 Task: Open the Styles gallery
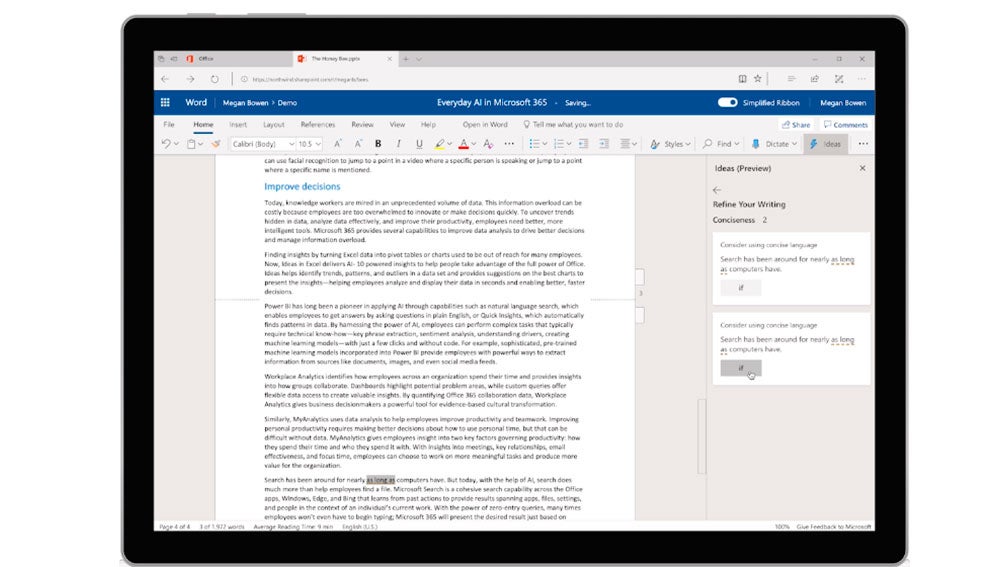(670, 144)
